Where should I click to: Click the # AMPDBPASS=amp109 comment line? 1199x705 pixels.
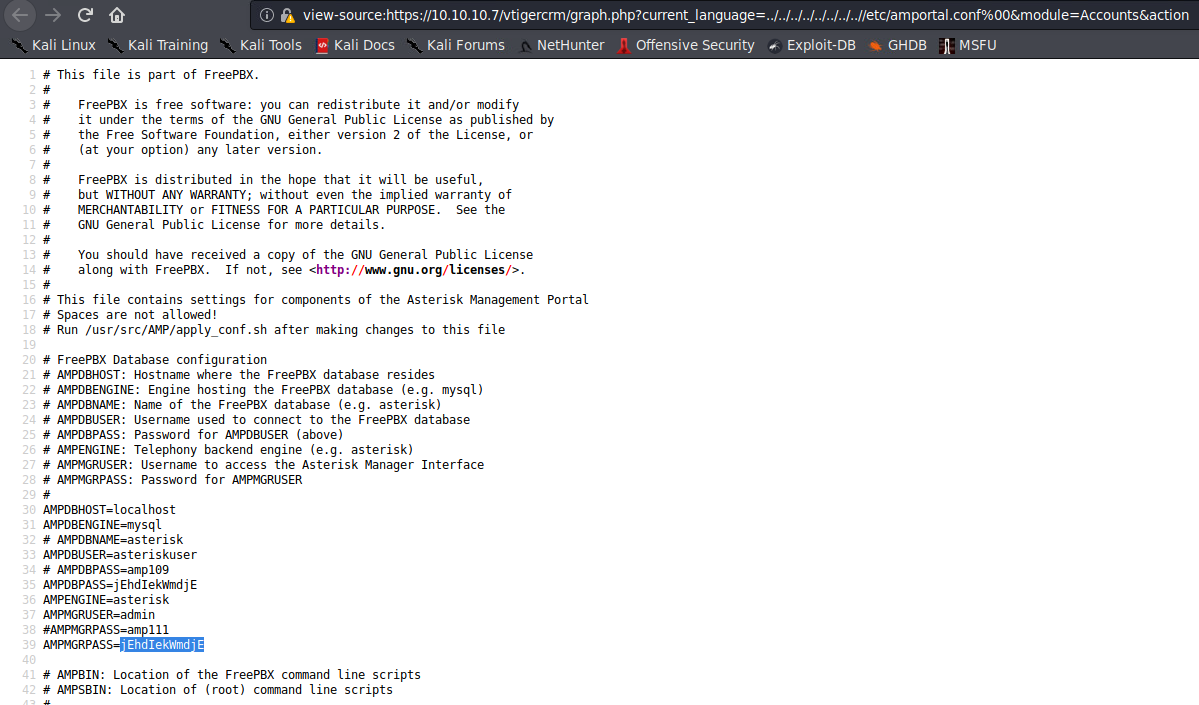click(x=106, y=570)
